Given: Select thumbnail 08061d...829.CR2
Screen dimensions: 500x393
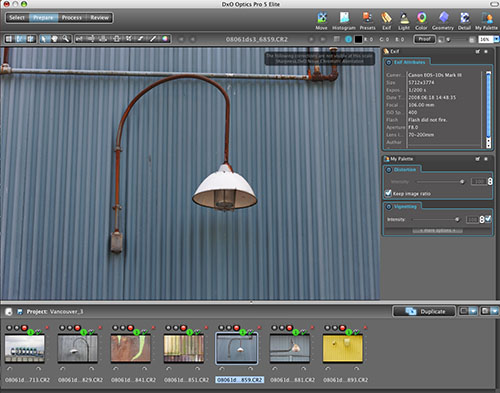Looking at the screenshot, I should (78, 349).
